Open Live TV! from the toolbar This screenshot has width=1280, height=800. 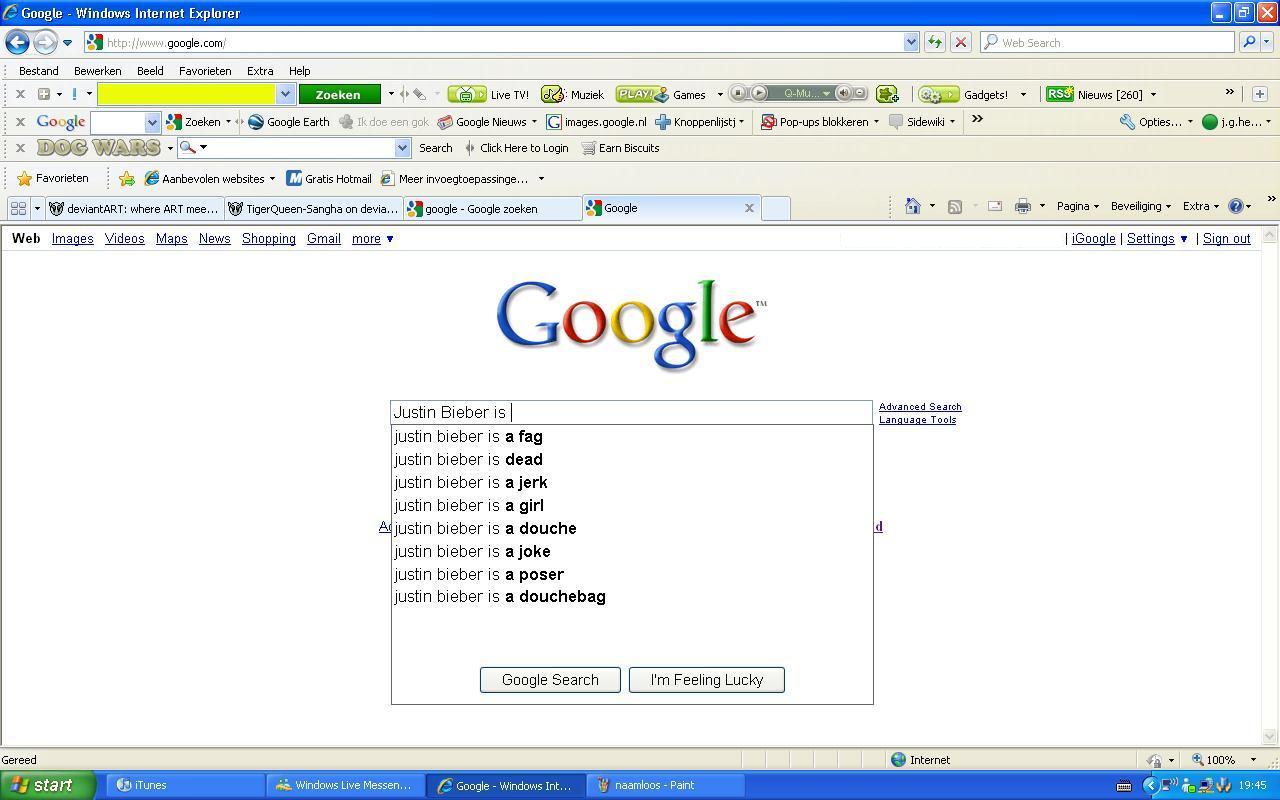(489, 94)
